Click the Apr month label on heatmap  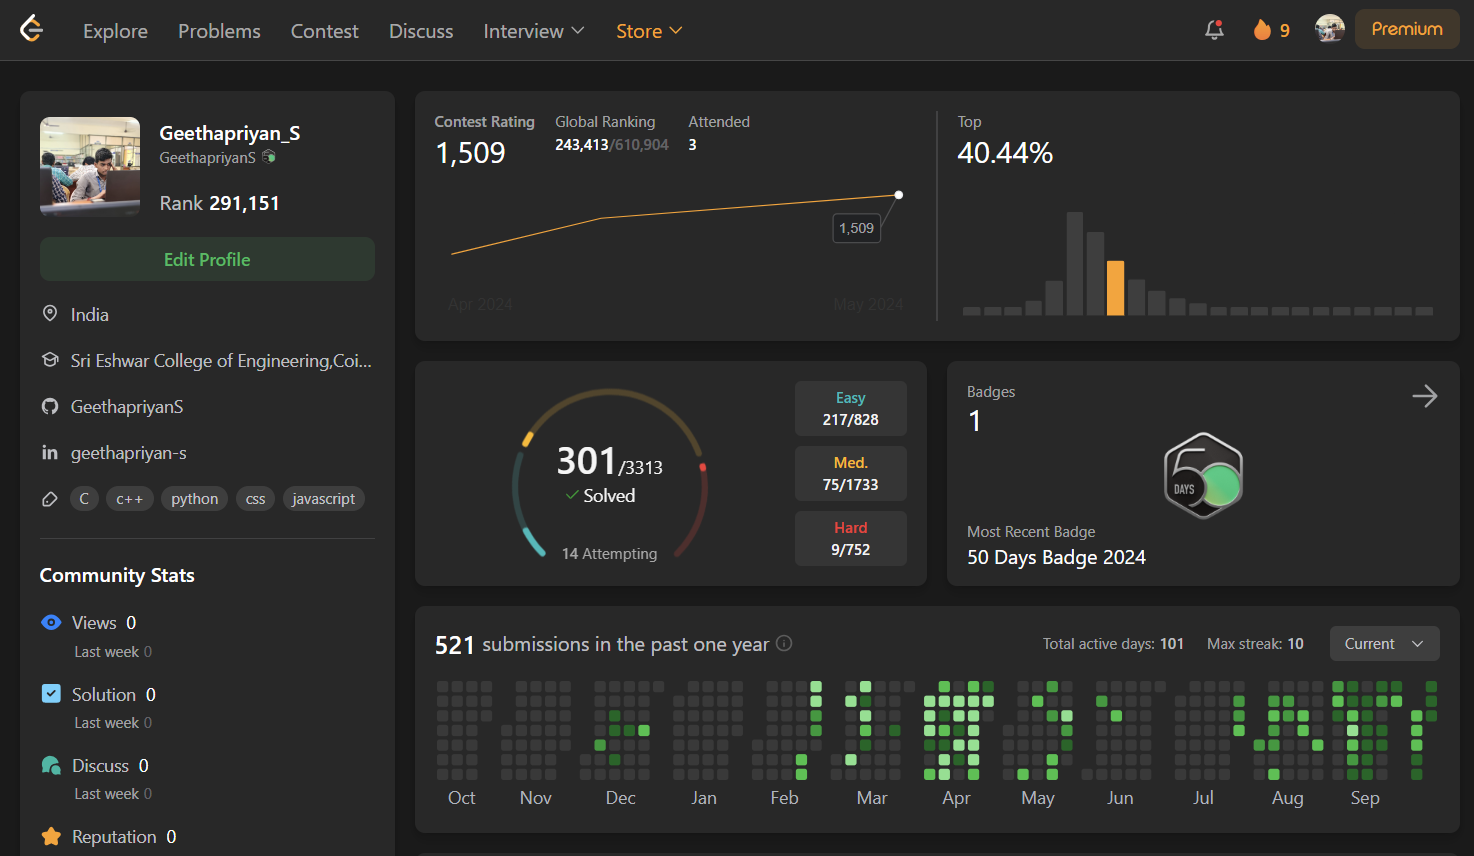tap(956, 797)
